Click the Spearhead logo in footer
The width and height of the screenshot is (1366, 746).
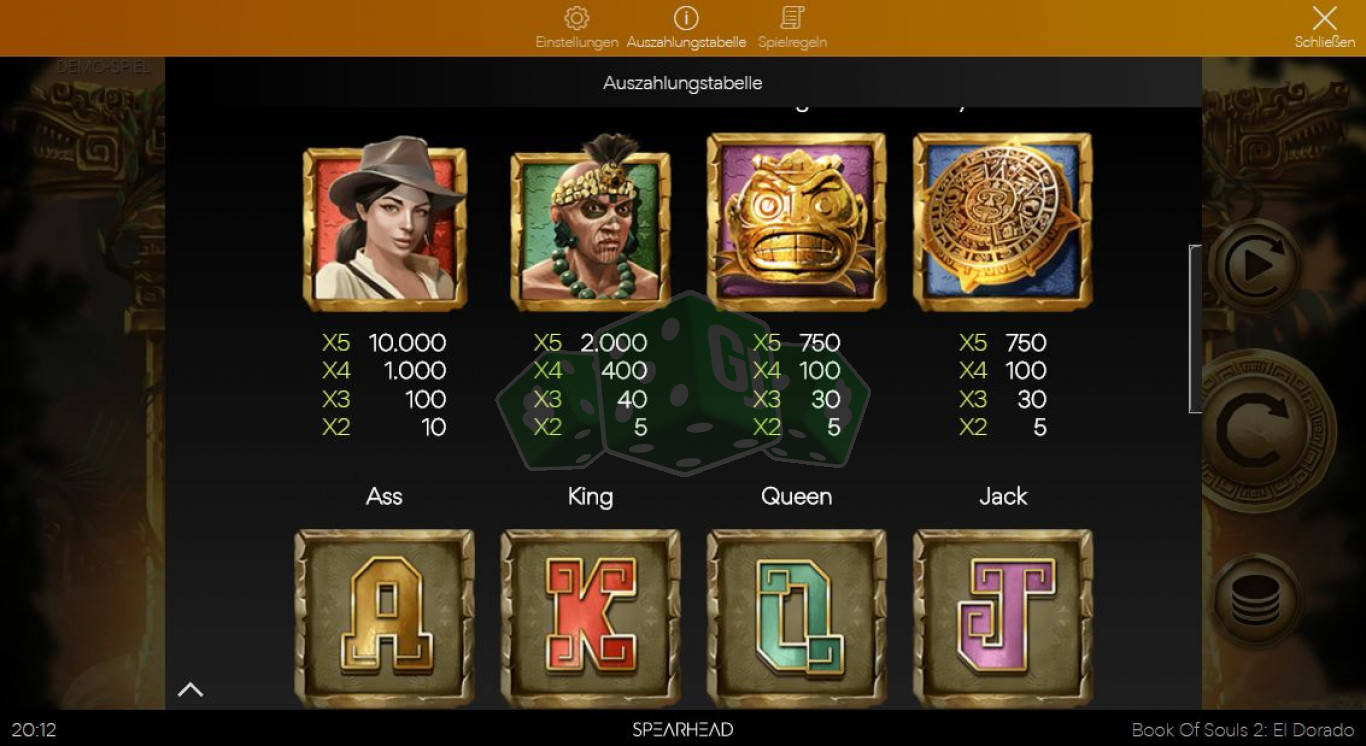pyautogui.click(x=683, y=730)
